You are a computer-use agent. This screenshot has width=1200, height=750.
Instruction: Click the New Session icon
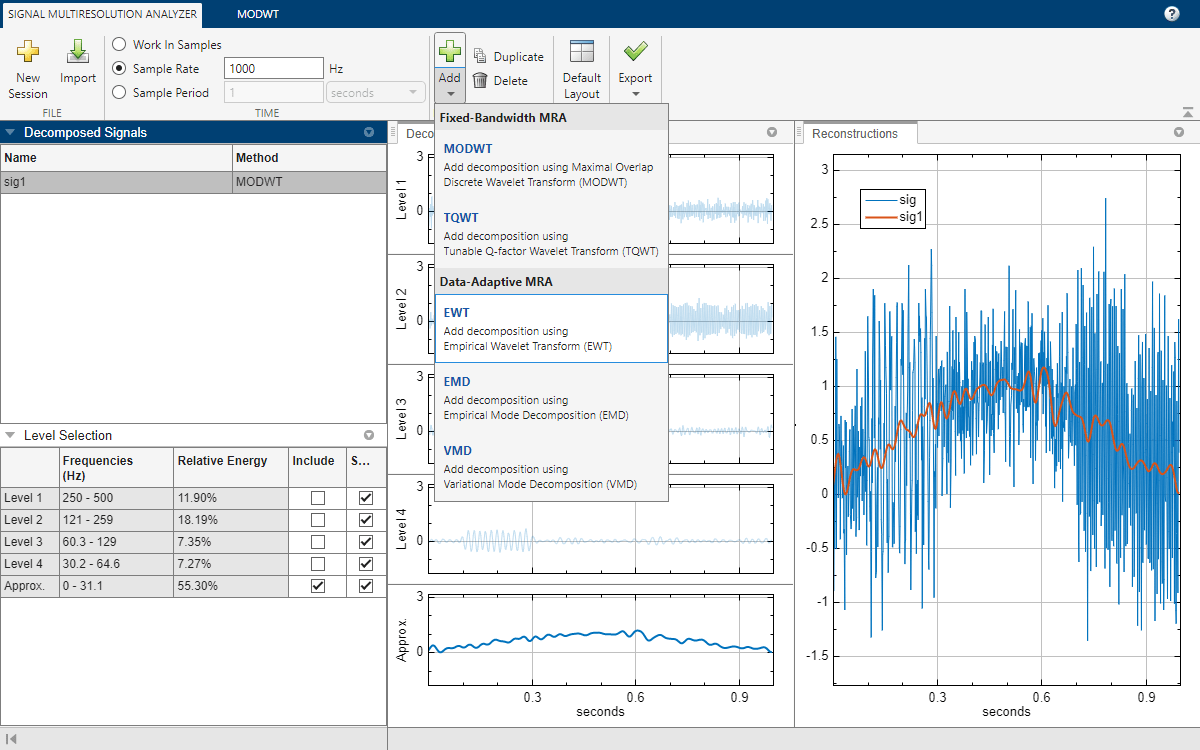[28, 52]
